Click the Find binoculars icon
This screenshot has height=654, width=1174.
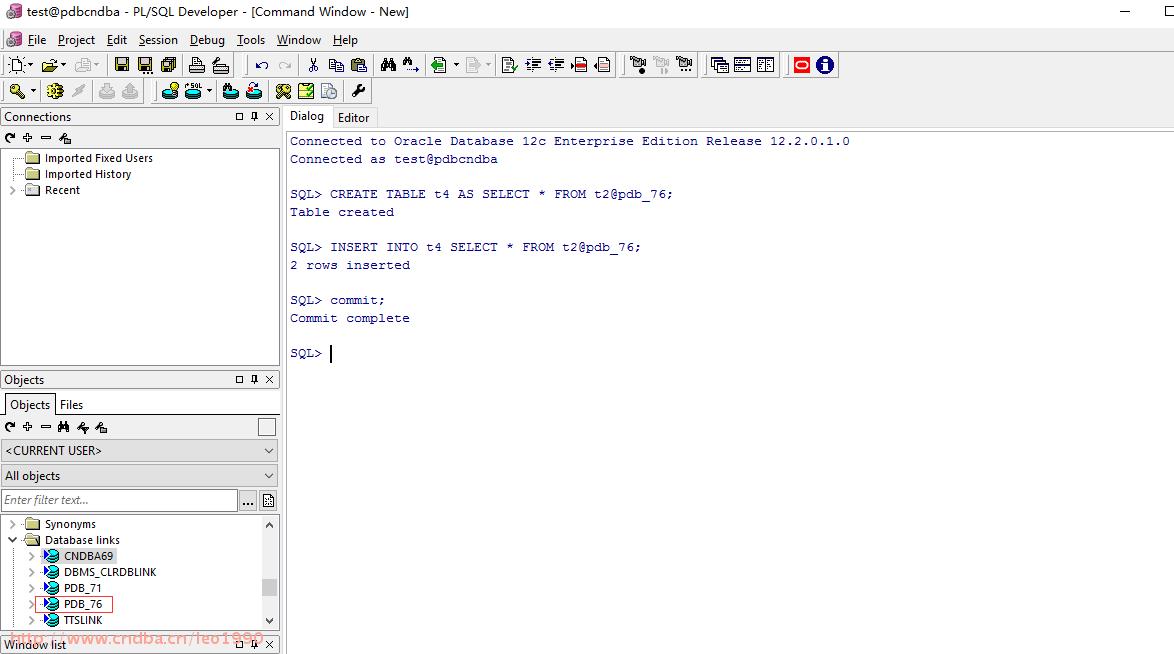pos(388,65)
